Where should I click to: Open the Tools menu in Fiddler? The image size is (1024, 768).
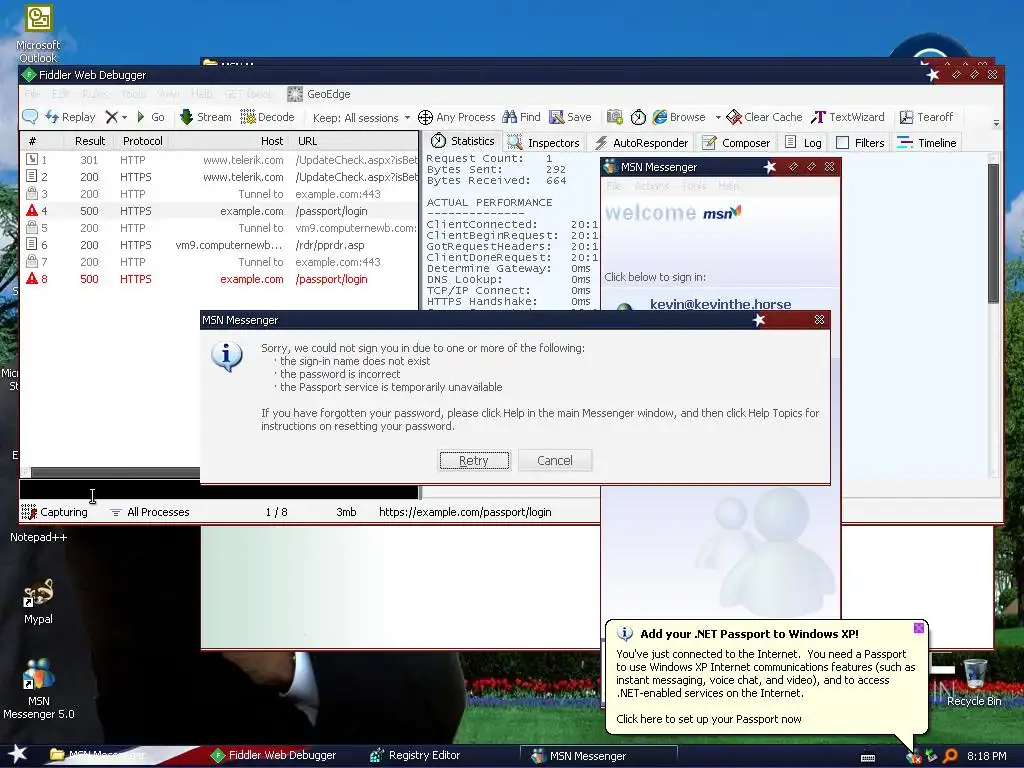coord(133,94)
